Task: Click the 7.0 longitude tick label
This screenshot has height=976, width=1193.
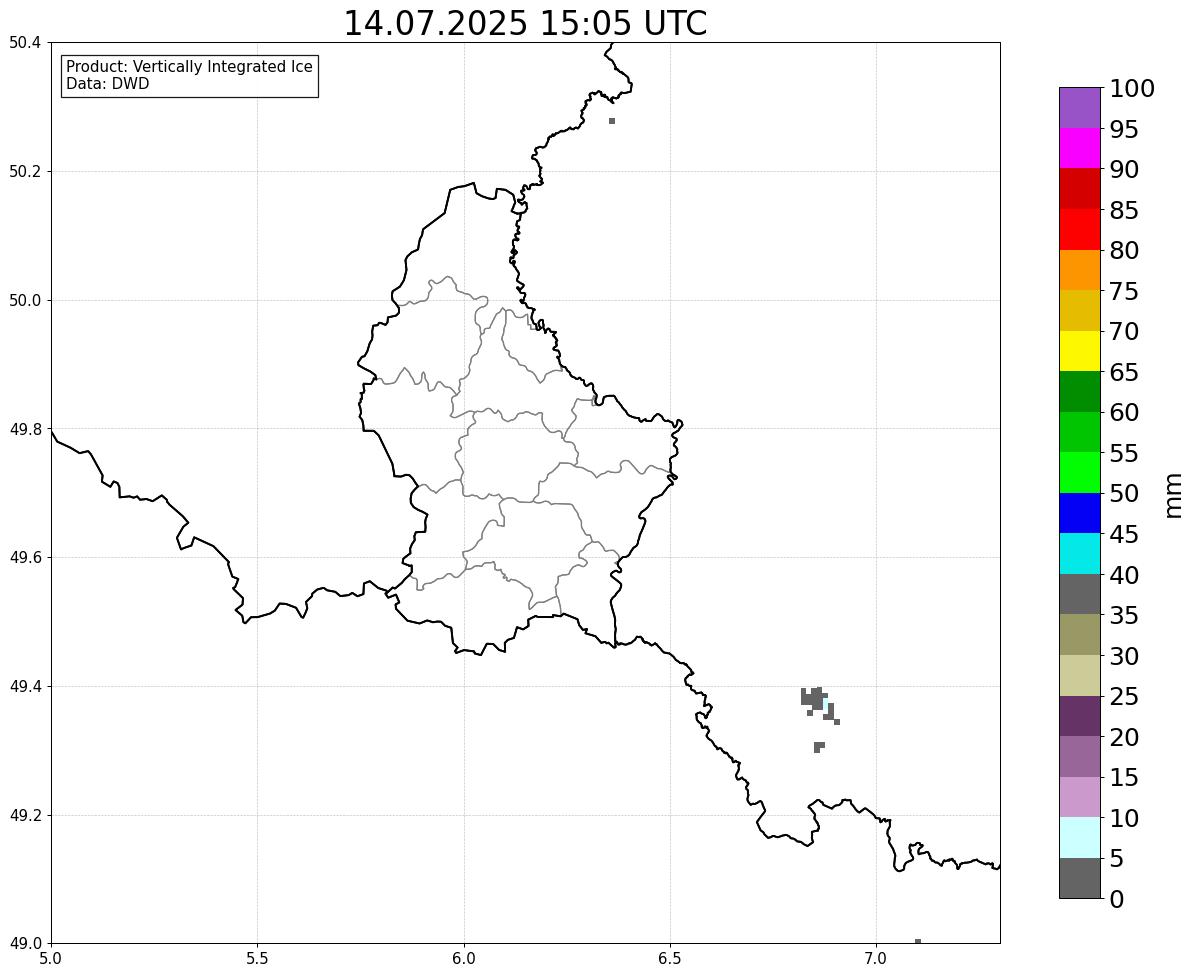Action: coord(876,959)
